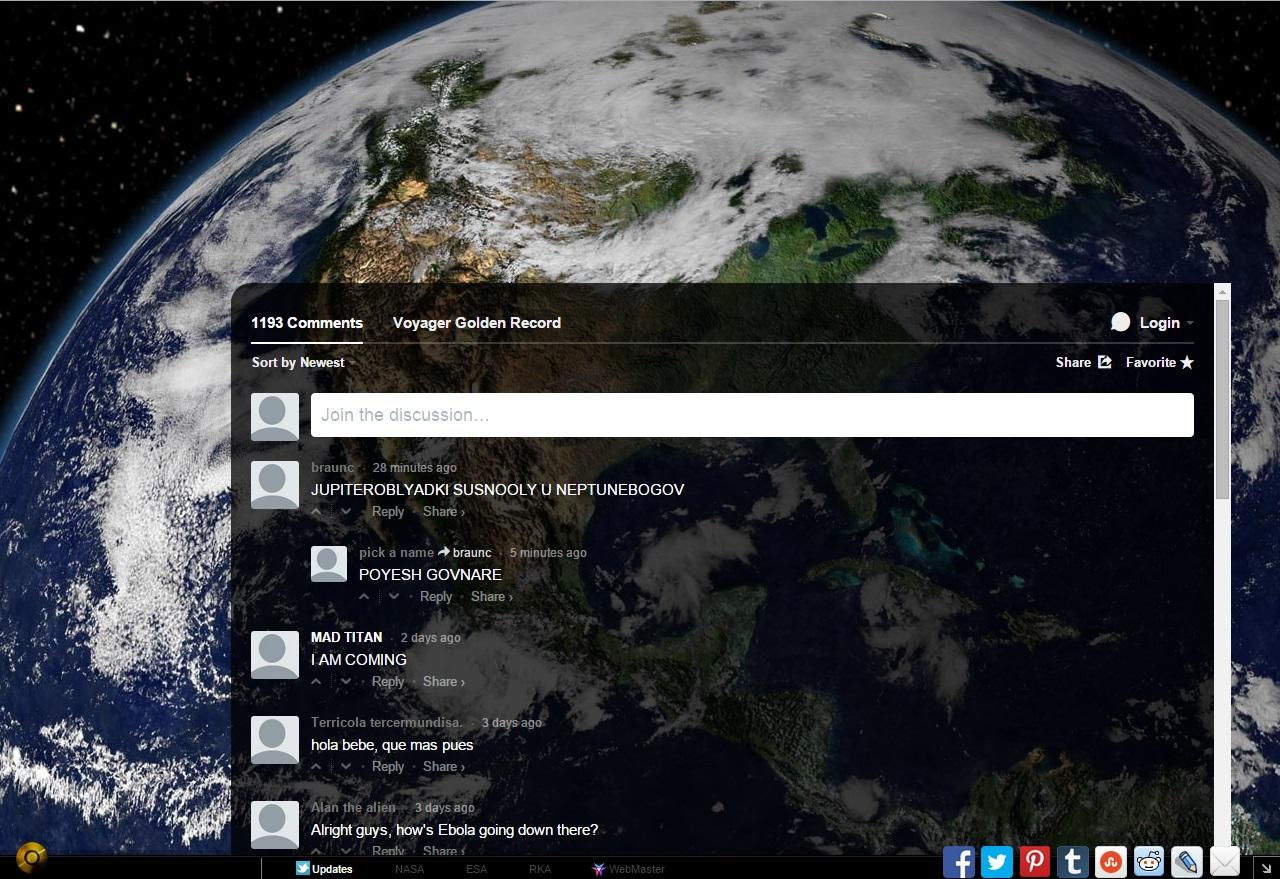Reply to the POYESH GOVNARE comment

tap(436, 596)
